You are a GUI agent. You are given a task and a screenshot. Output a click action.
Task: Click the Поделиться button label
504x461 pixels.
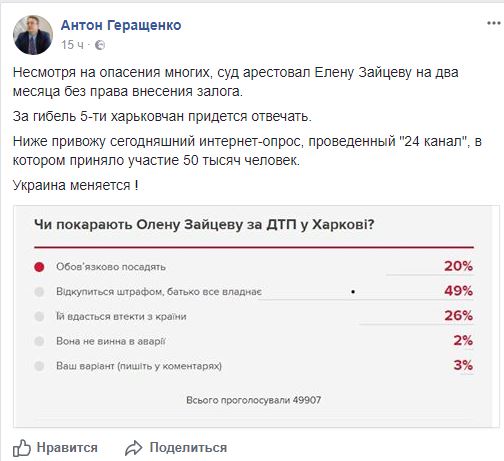[188, 447]
